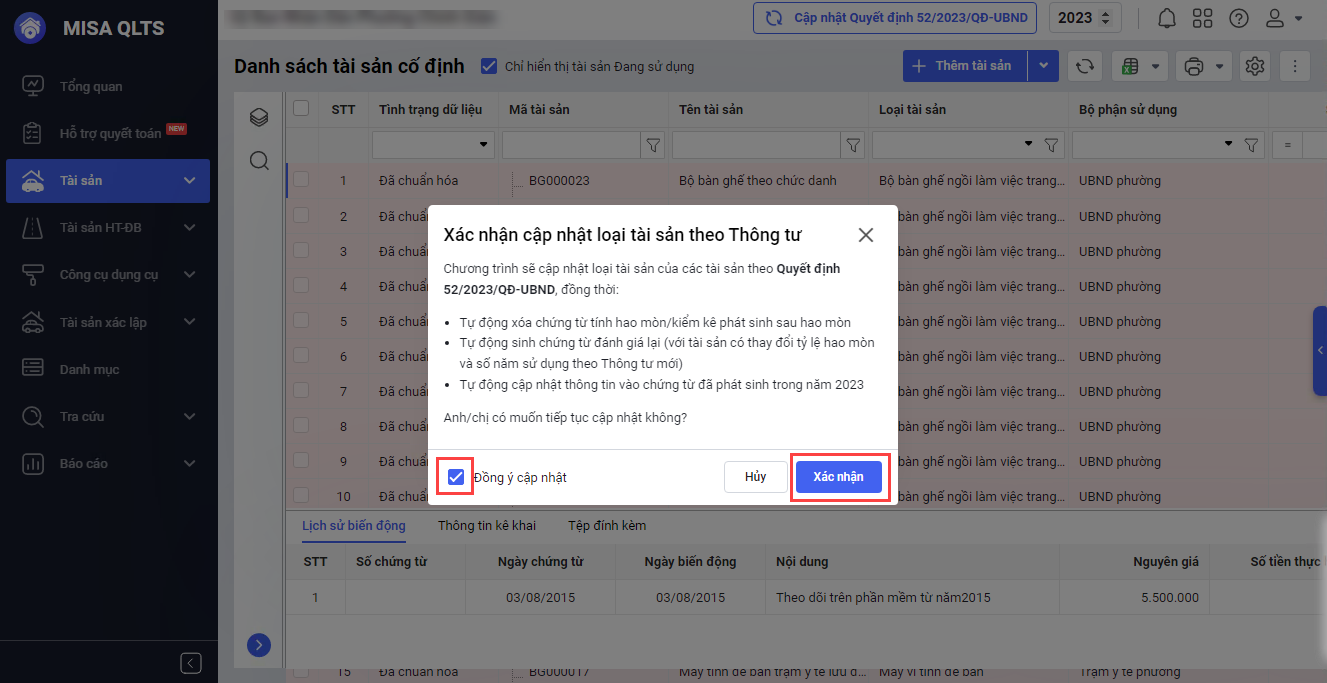
Task: Select all rows header checkbox
Action: point(301,108)
